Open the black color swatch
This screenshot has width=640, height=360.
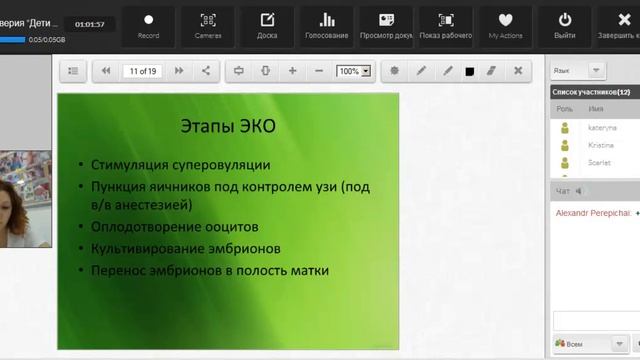pyautogui.click(x=469, y=71)
